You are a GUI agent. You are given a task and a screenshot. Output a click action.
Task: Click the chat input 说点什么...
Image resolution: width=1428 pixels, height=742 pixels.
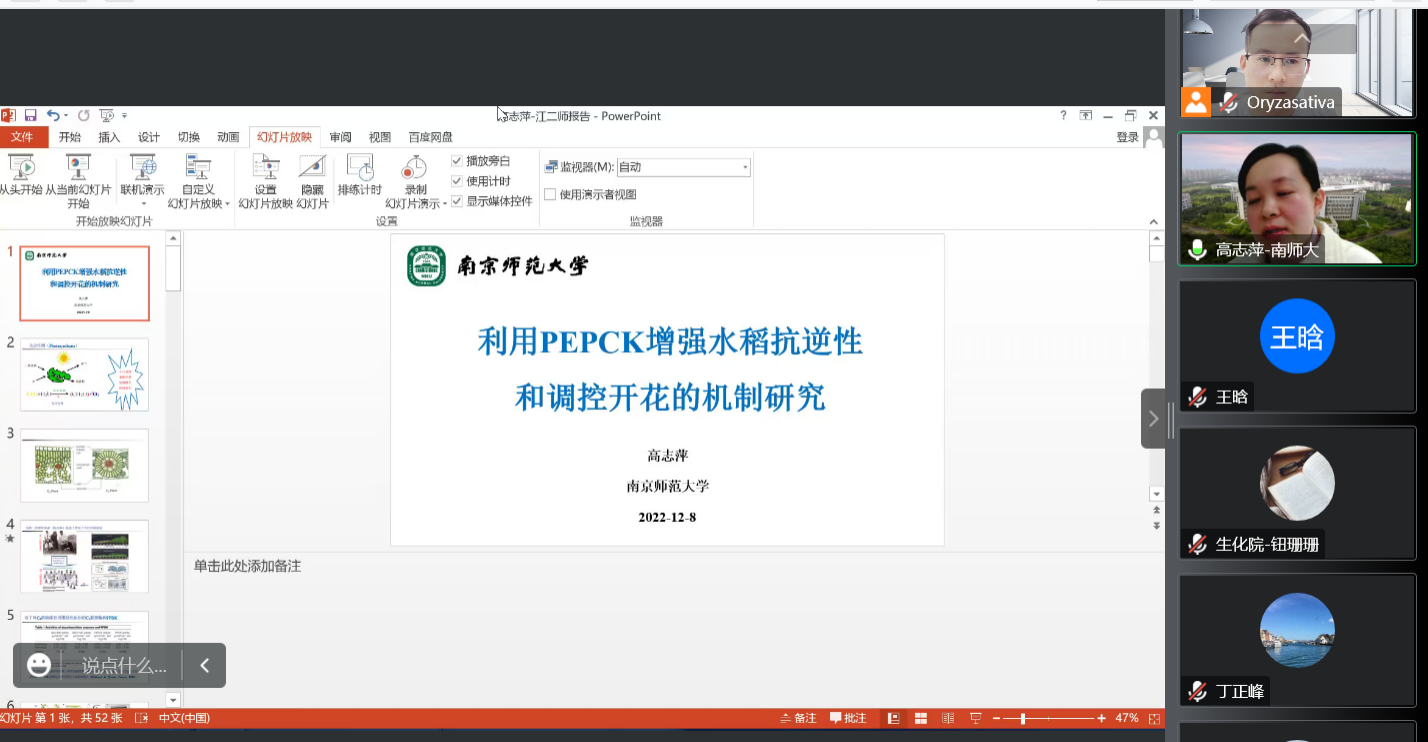click(x=124, y=666)
